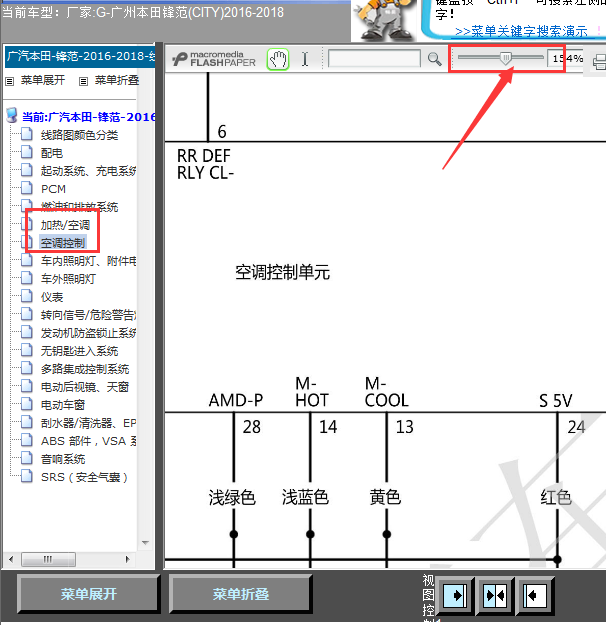Image resolution: width=606 pixels, height=625 pixels.
Task: Open 电动后视镜、天窗 tree item
Action: pos(85,387)
